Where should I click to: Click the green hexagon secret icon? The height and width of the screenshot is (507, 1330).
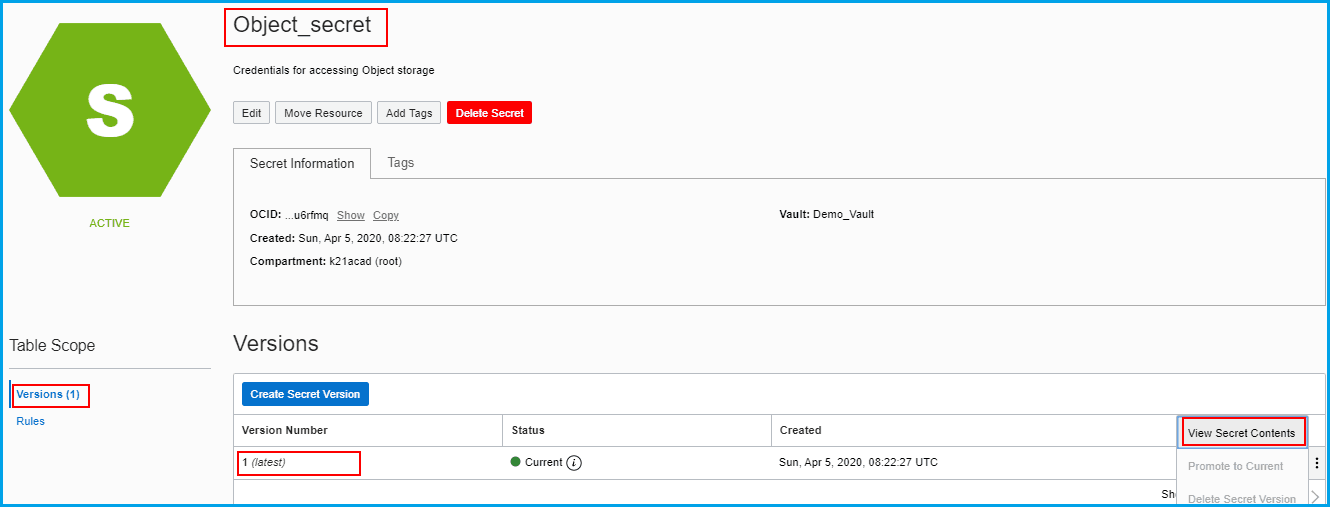(x=110, y=110)
